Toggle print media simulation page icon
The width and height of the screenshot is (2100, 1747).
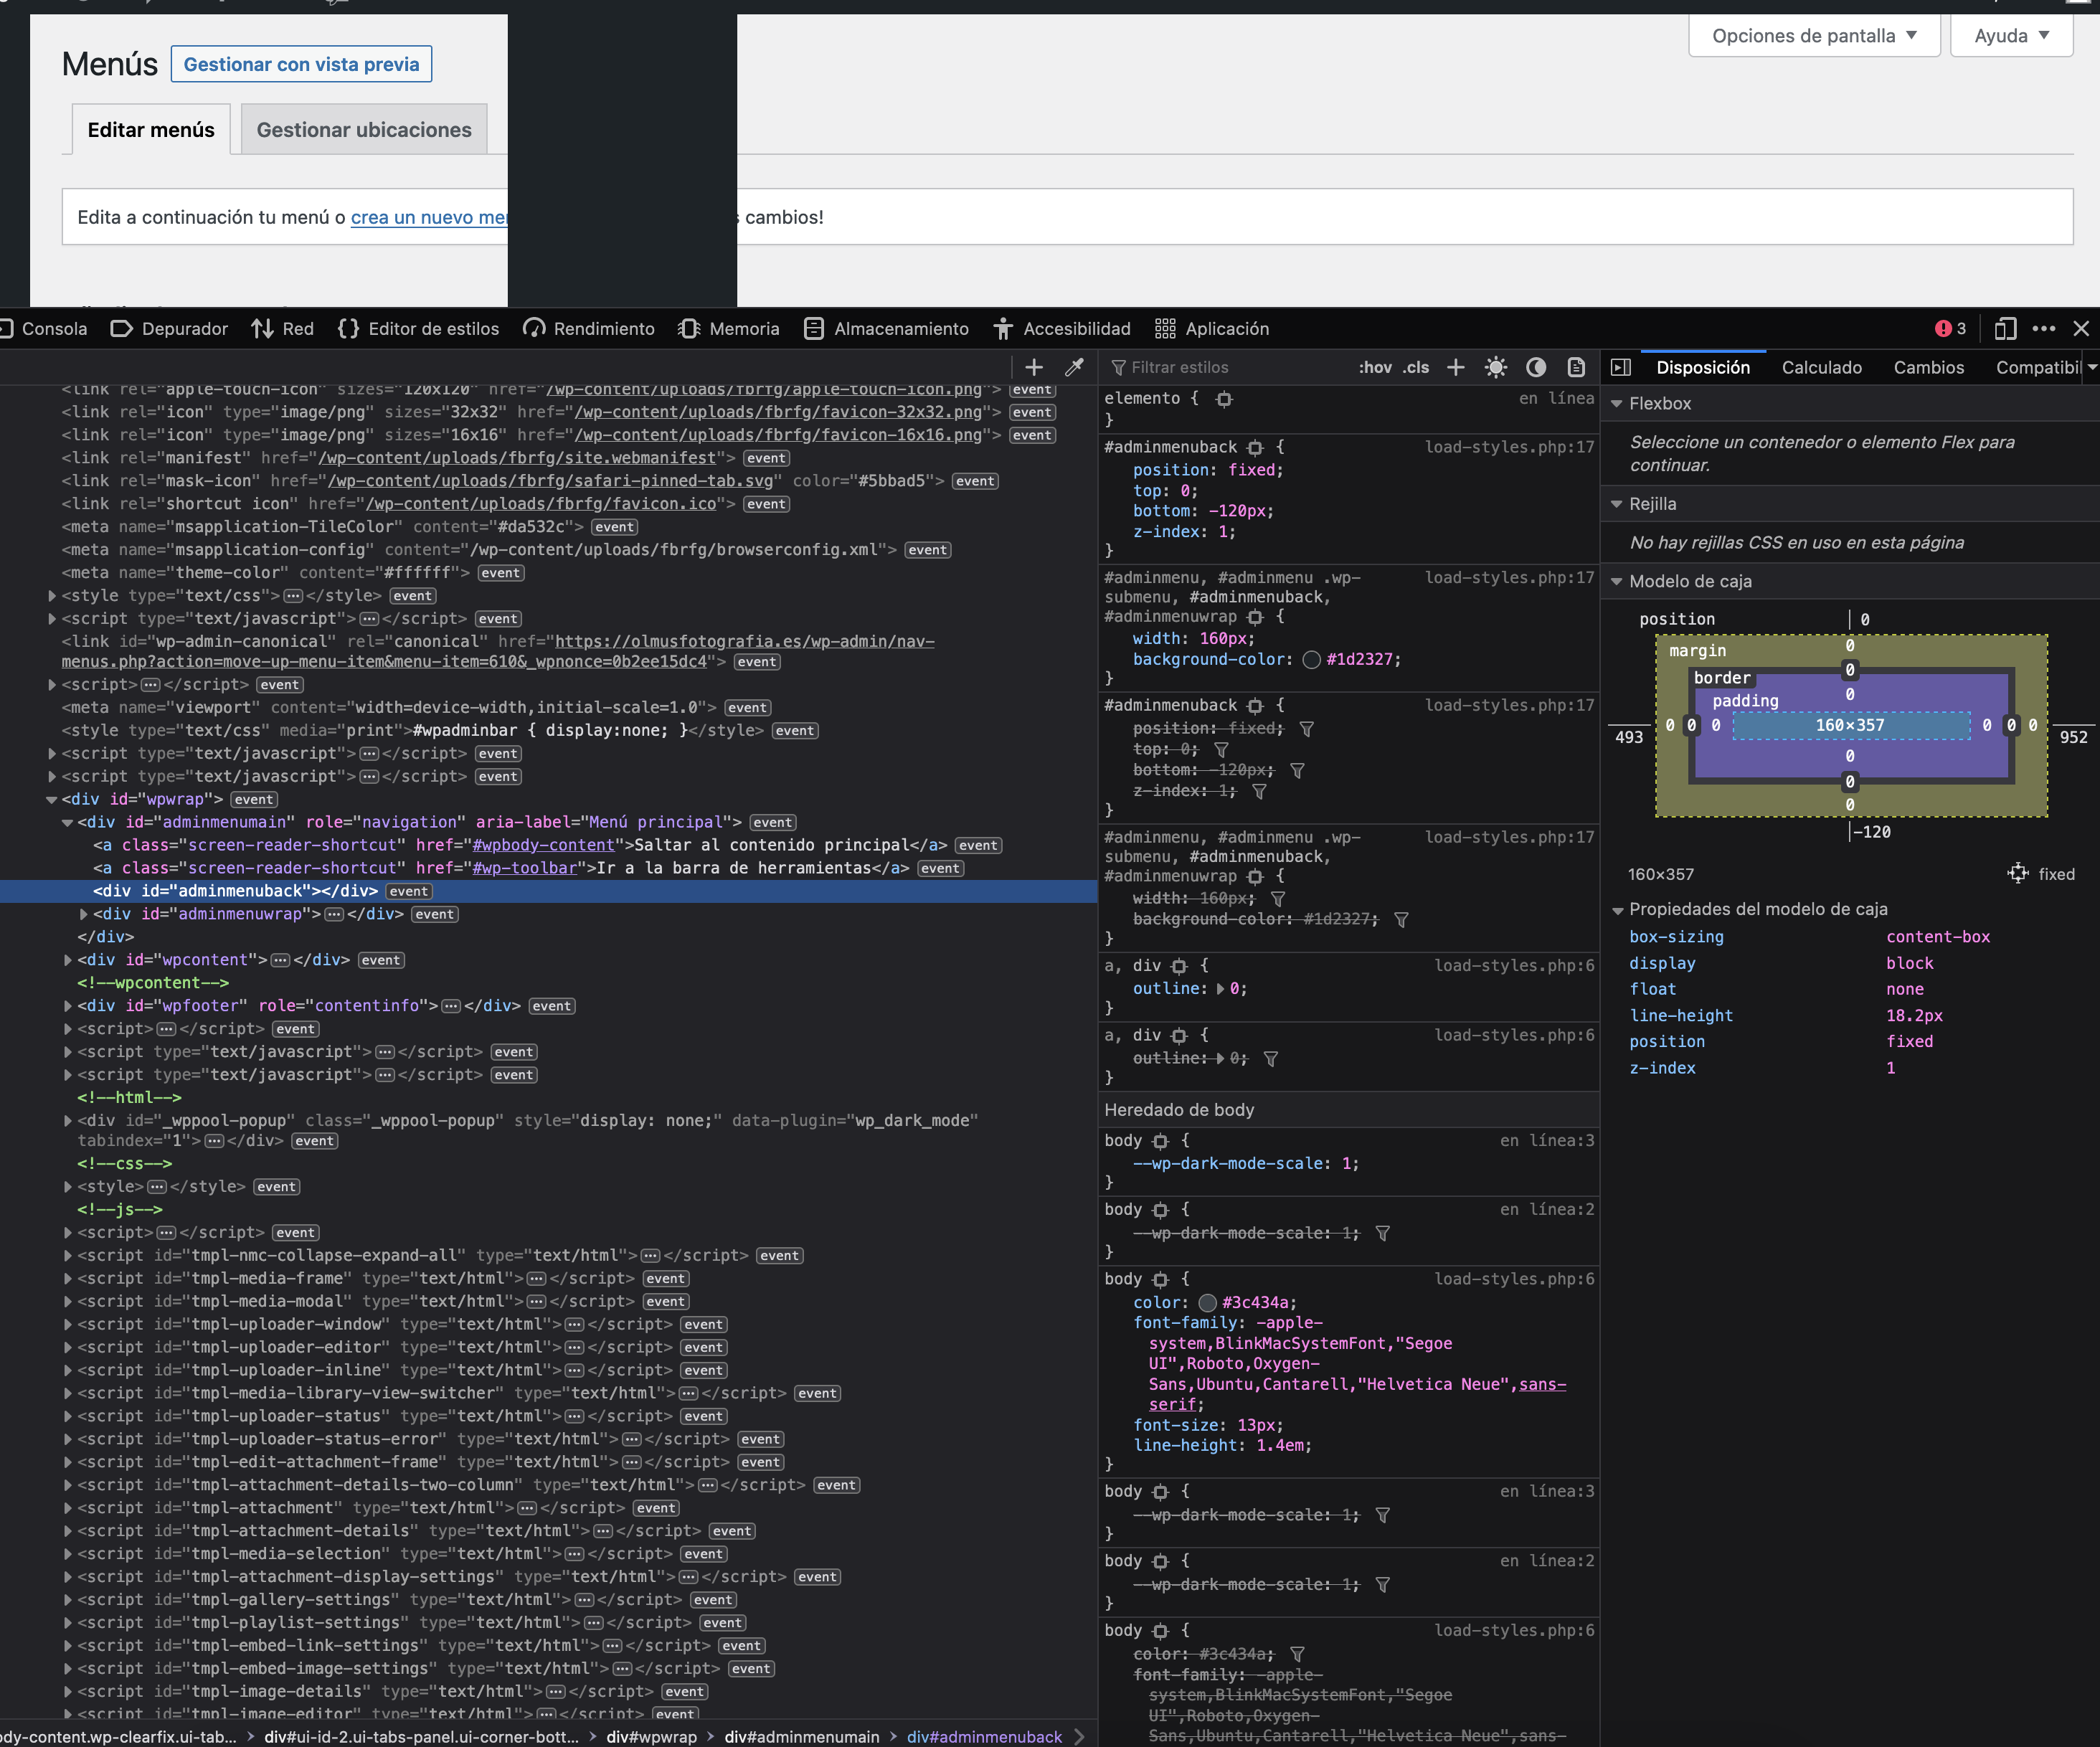(1576, 367)
